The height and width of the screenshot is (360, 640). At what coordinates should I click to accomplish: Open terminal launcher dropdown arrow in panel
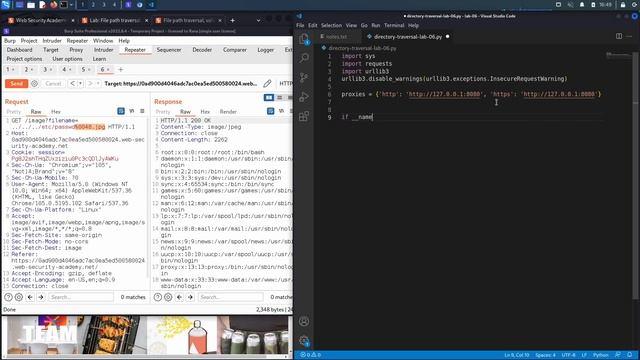[71, 5]
